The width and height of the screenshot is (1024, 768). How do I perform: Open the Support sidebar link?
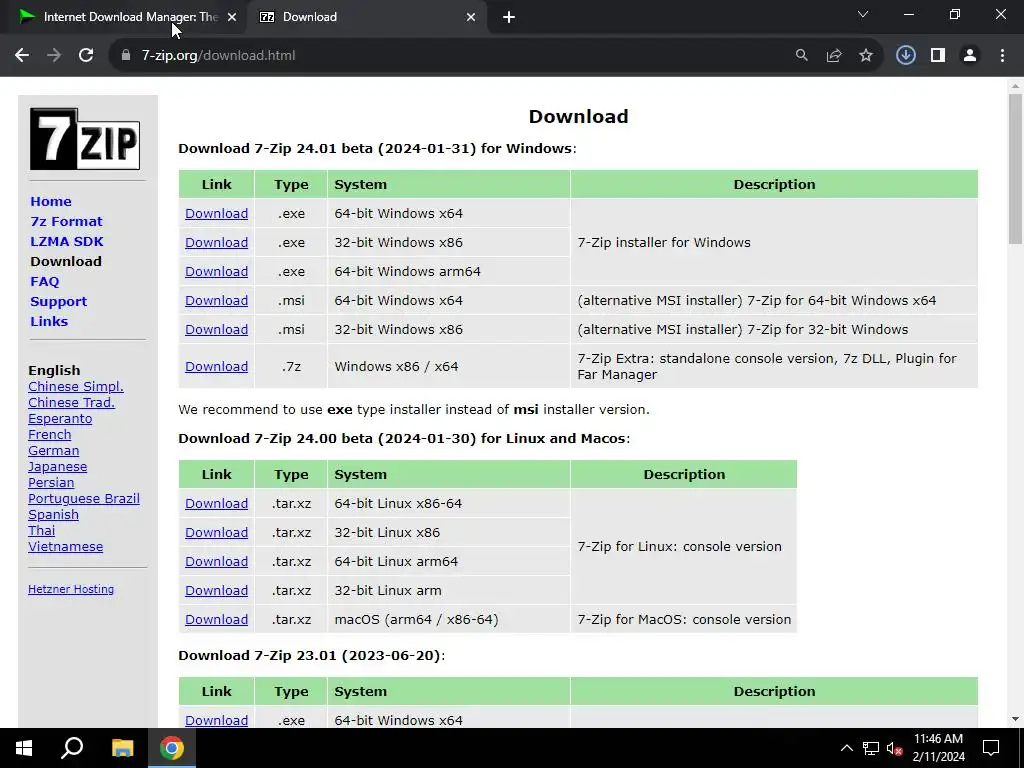pyautogui.click(x=58, y=302)
